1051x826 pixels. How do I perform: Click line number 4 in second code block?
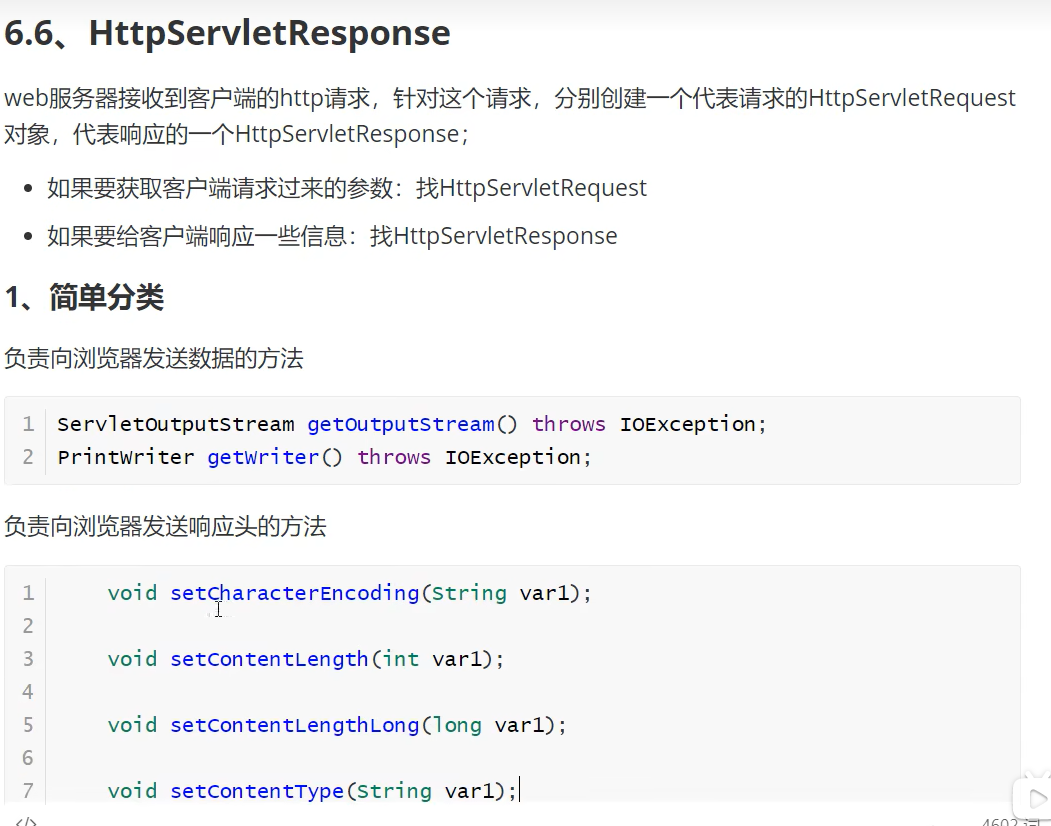click(28, 692)
